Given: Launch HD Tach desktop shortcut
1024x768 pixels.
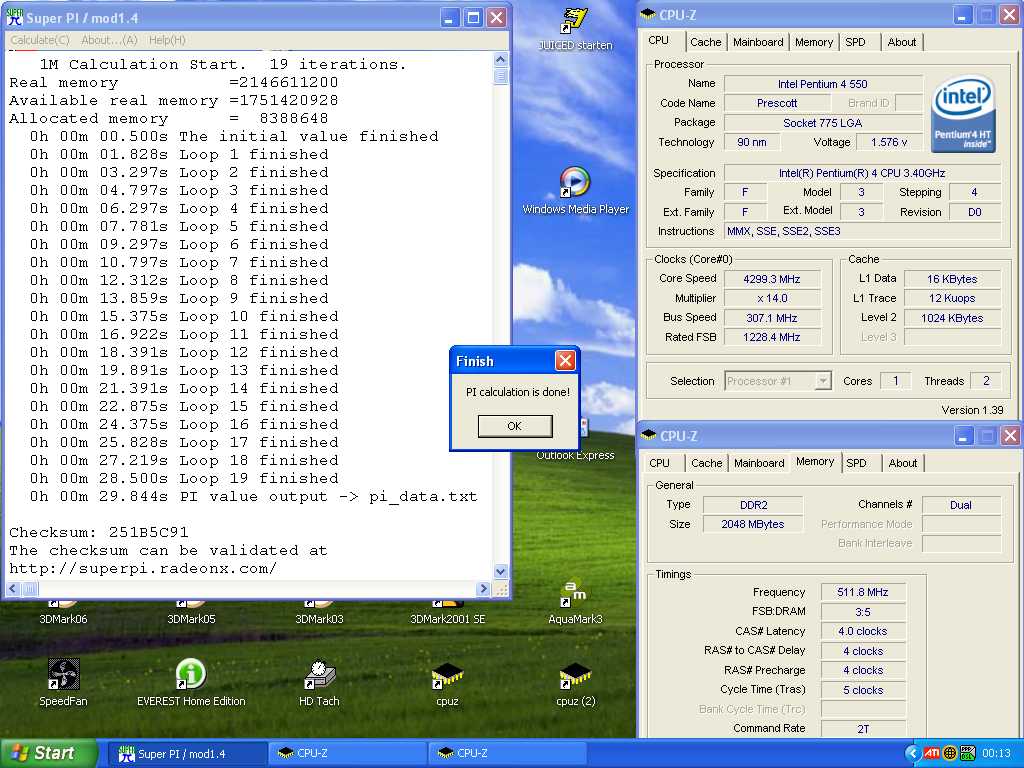Looking at the screenshot, I should point(319,682).
